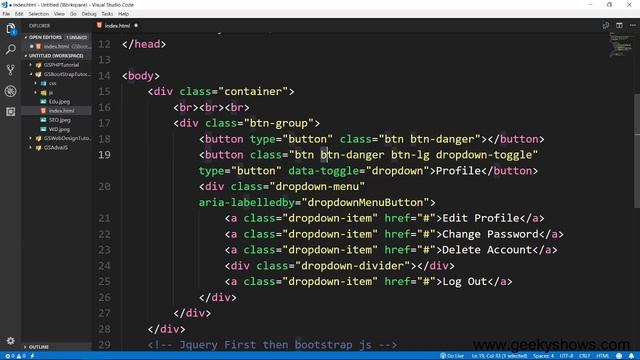The width and height of the screenshot is (640, 360).
Task: Open the Selection menu
Action: coord(39,14)
